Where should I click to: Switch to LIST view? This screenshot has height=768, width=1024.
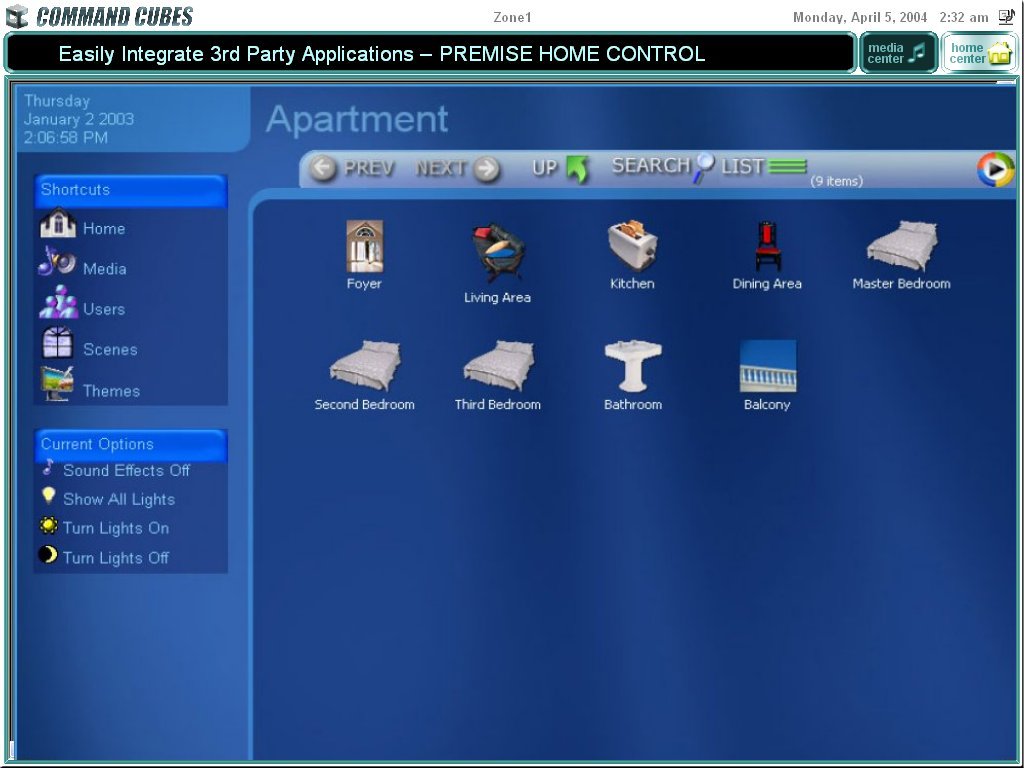tap(763, 166)
